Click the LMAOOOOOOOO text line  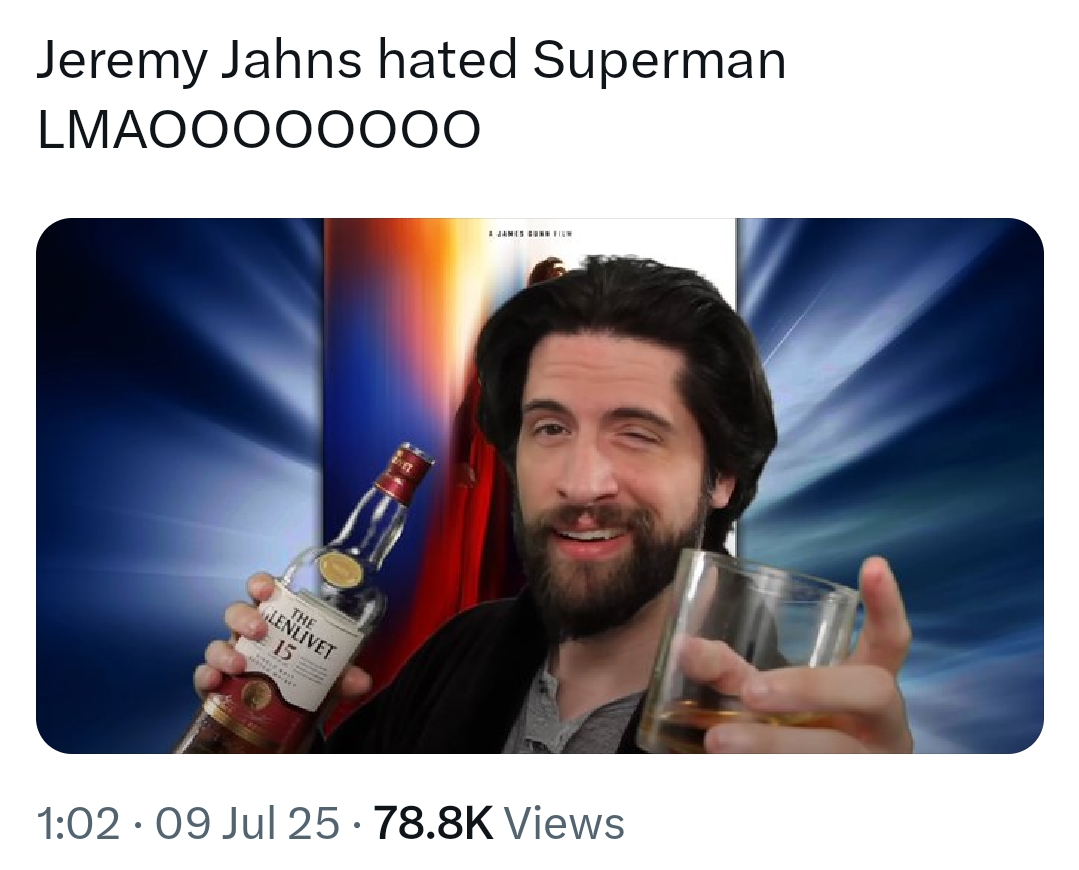pos(259,129)
